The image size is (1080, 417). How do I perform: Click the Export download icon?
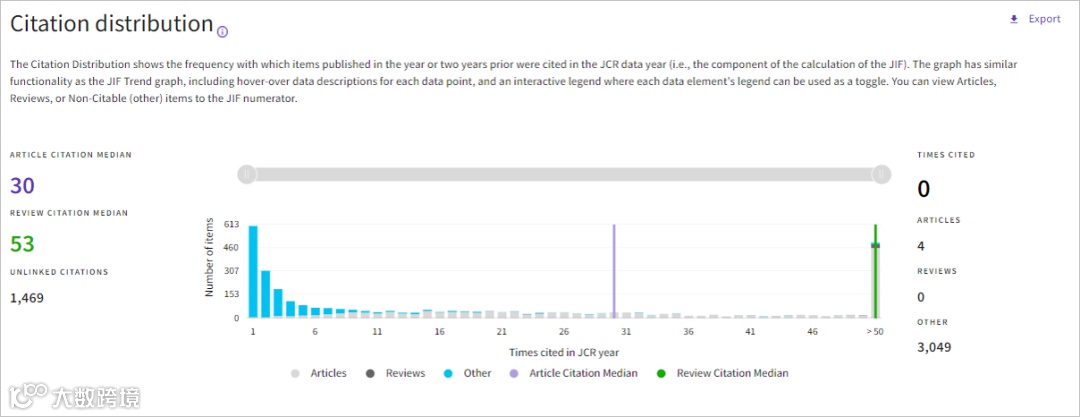pyautogui.click(x=1014, y=19)
